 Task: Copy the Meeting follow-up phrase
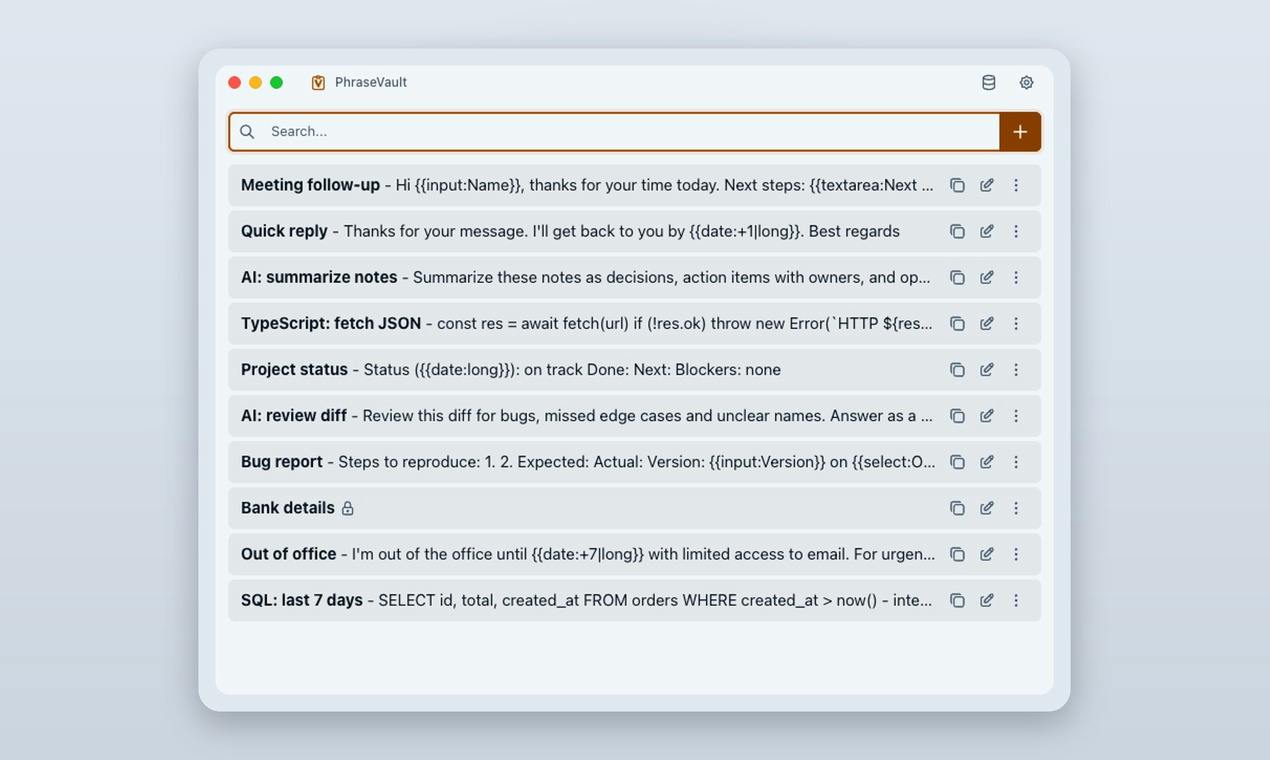pos(957,185)
